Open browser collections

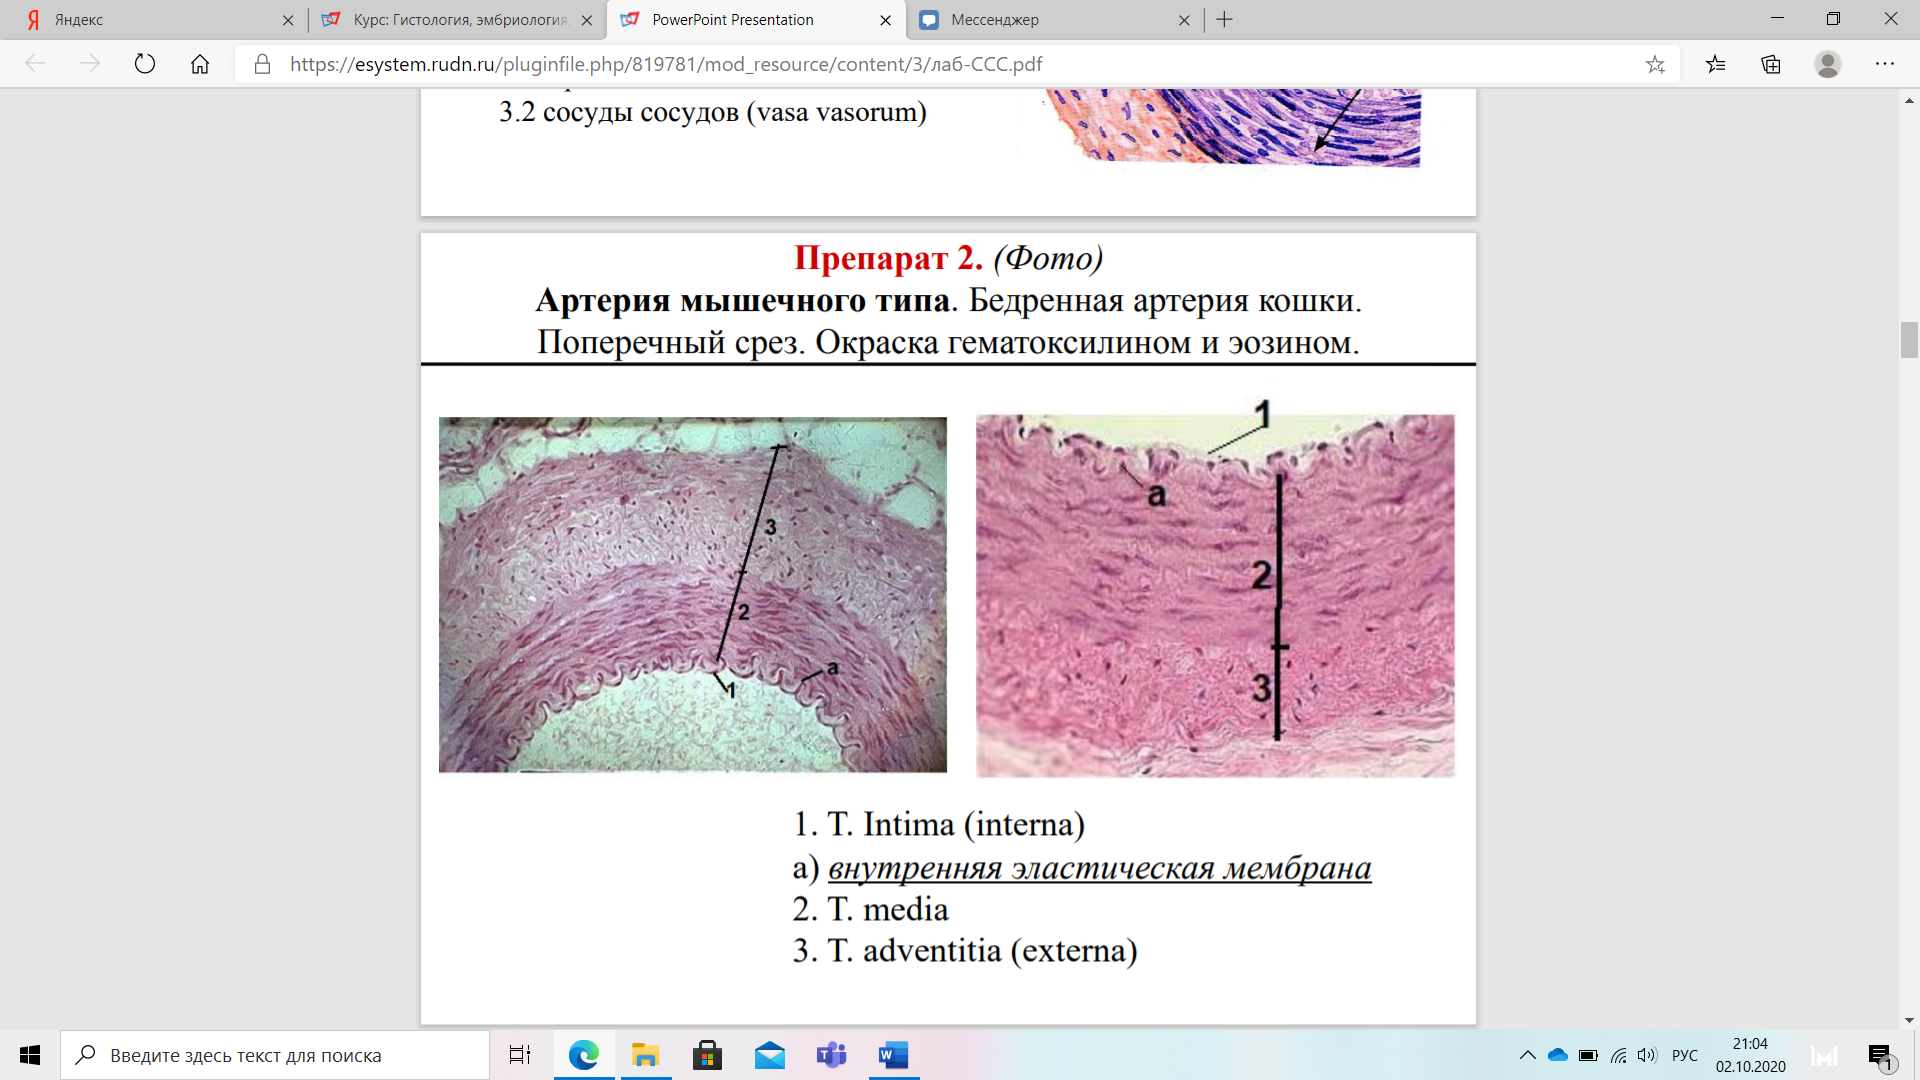coord(1771,64)
